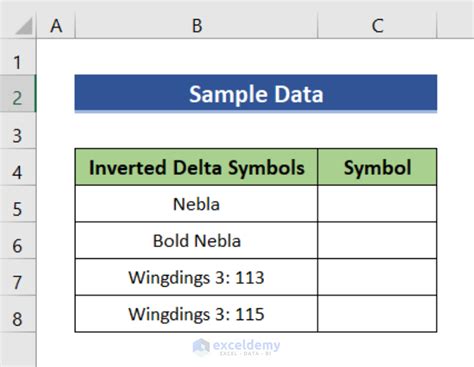Screen dimensions: 474x367
Task: Select the Inverted Delta Symbols header cell
Action: click(x=197, y=167)
